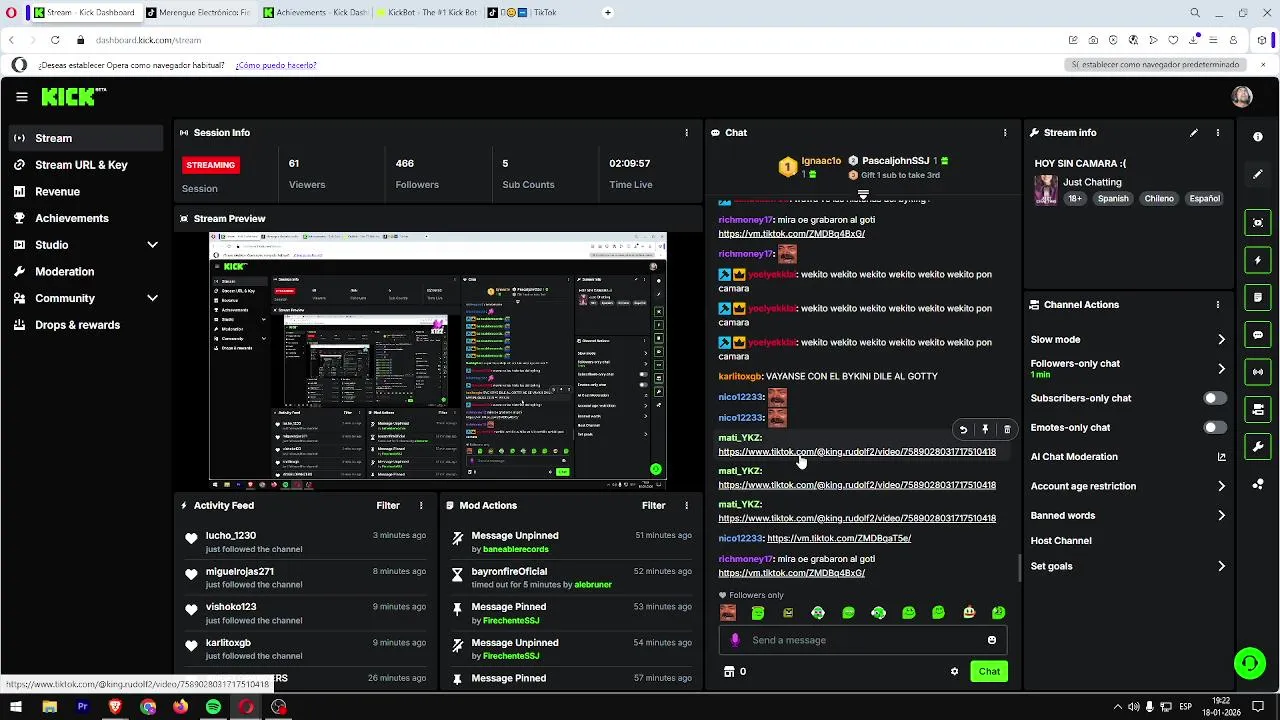This screenshot has width=1280, height=720.
Task: Edit stream info via pencil icon in panel
Action: (1194, 133)
